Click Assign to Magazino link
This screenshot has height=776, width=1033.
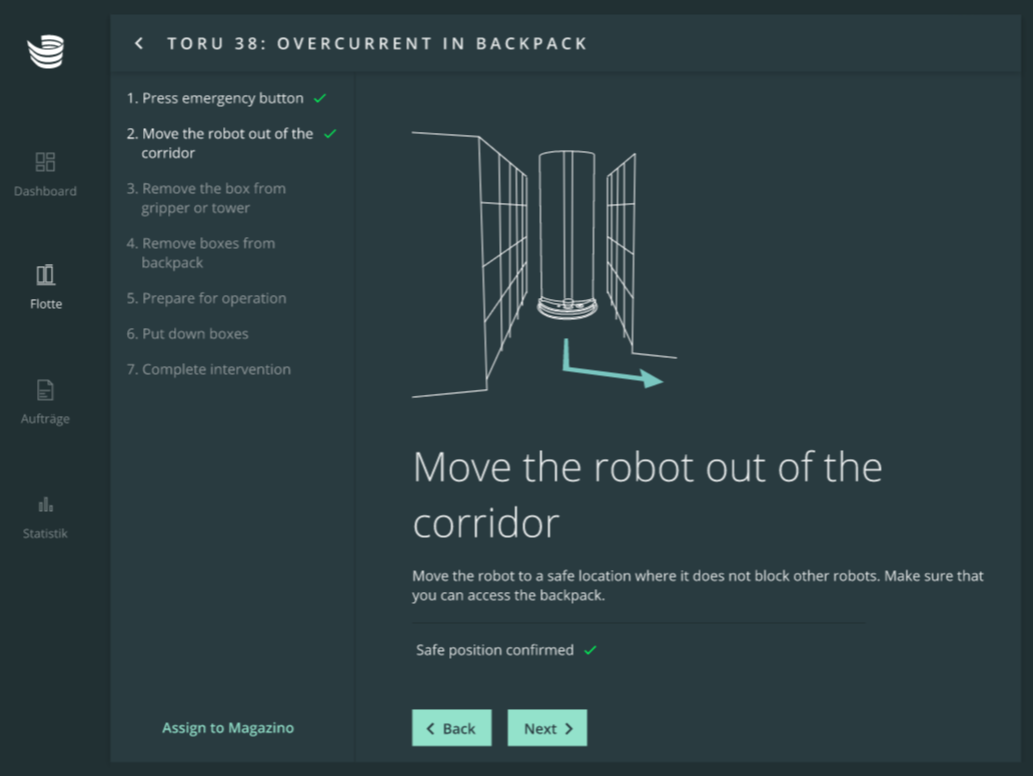click(228, 728)
